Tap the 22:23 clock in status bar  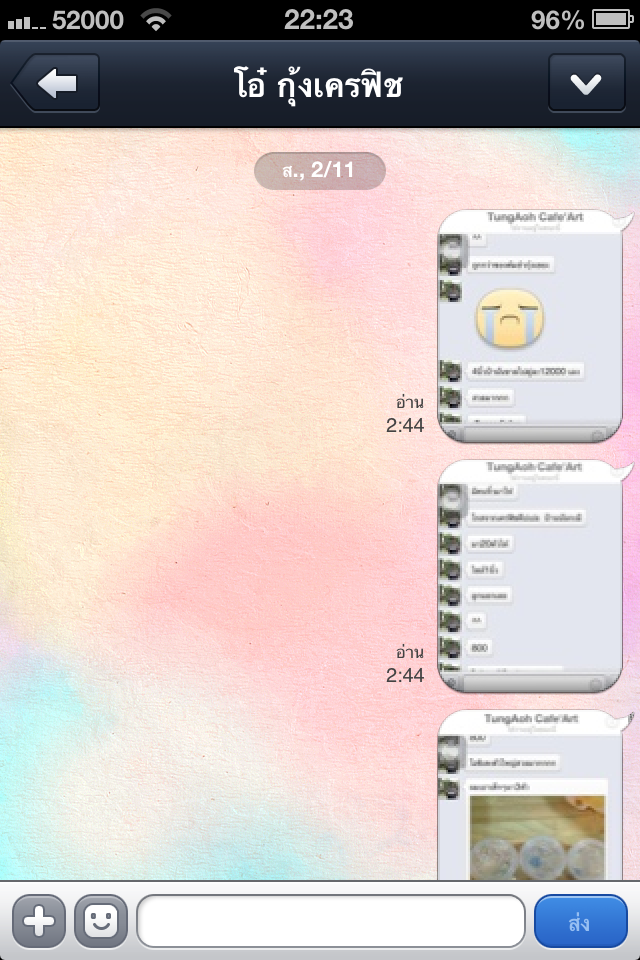coord(318,20)
